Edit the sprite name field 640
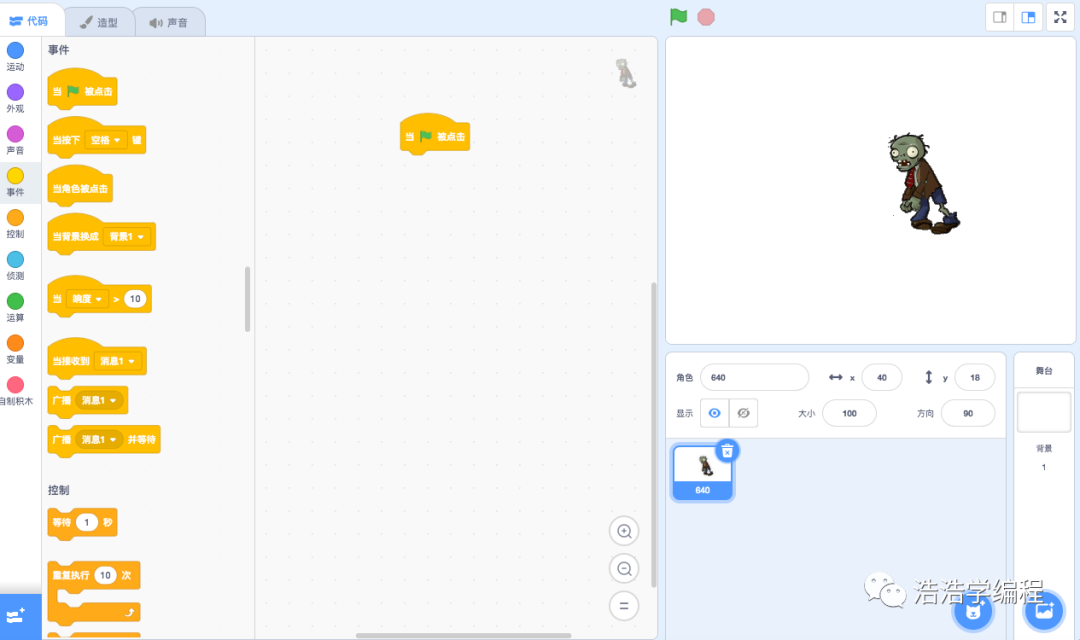 click(754, 378)
